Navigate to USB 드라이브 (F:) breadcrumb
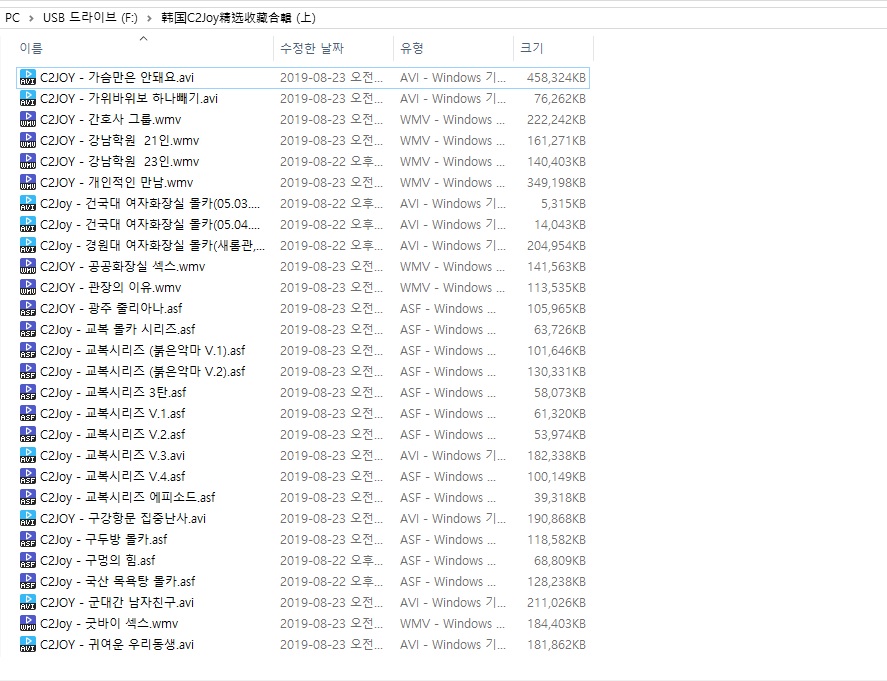 [90, 18]
